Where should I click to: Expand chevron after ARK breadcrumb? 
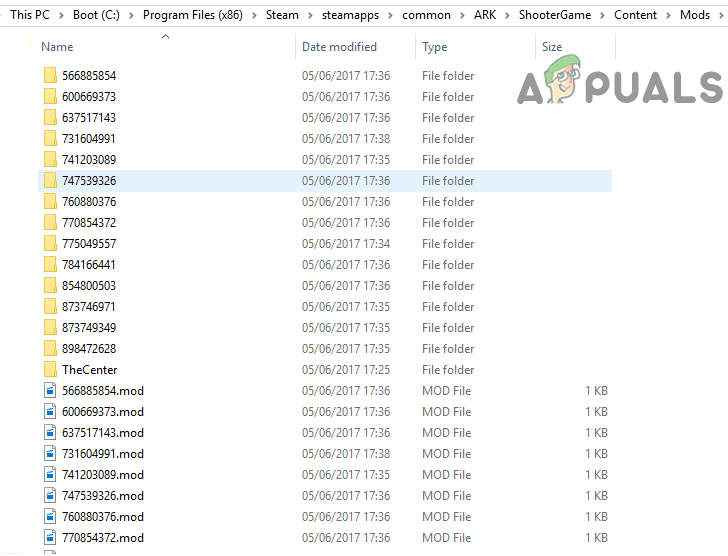507,15
